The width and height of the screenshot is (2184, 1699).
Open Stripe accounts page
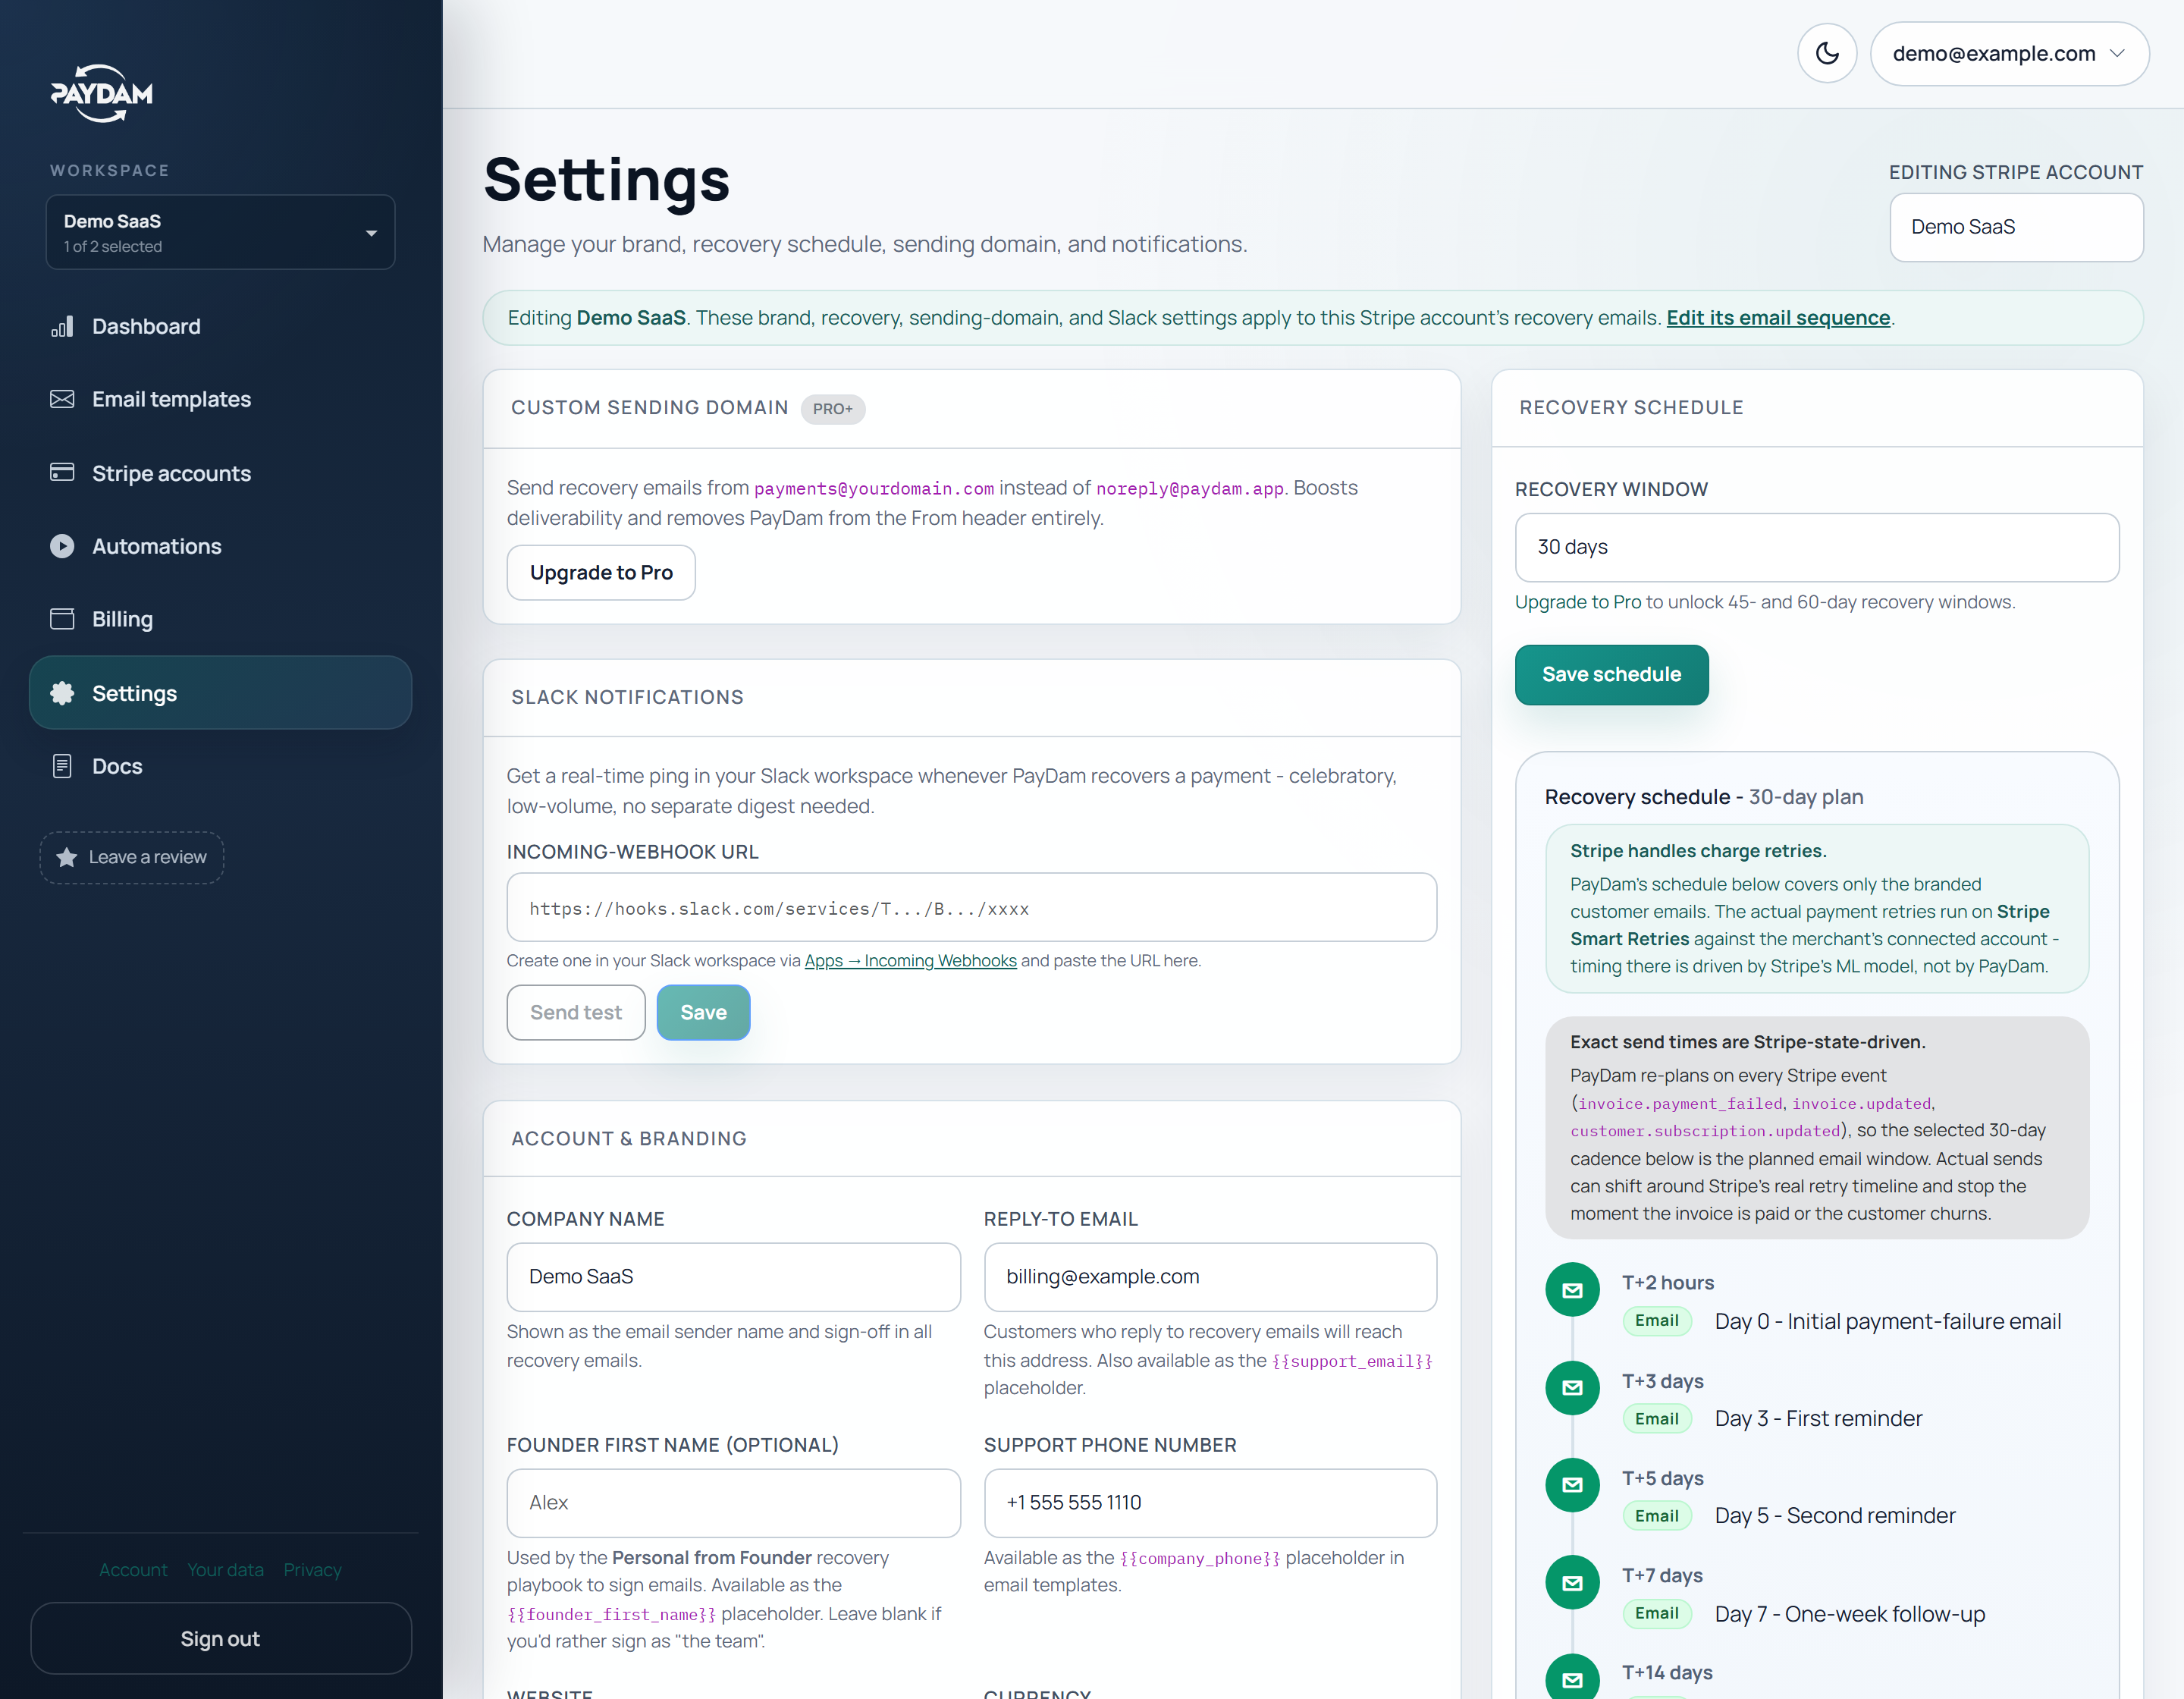point(220,472)
